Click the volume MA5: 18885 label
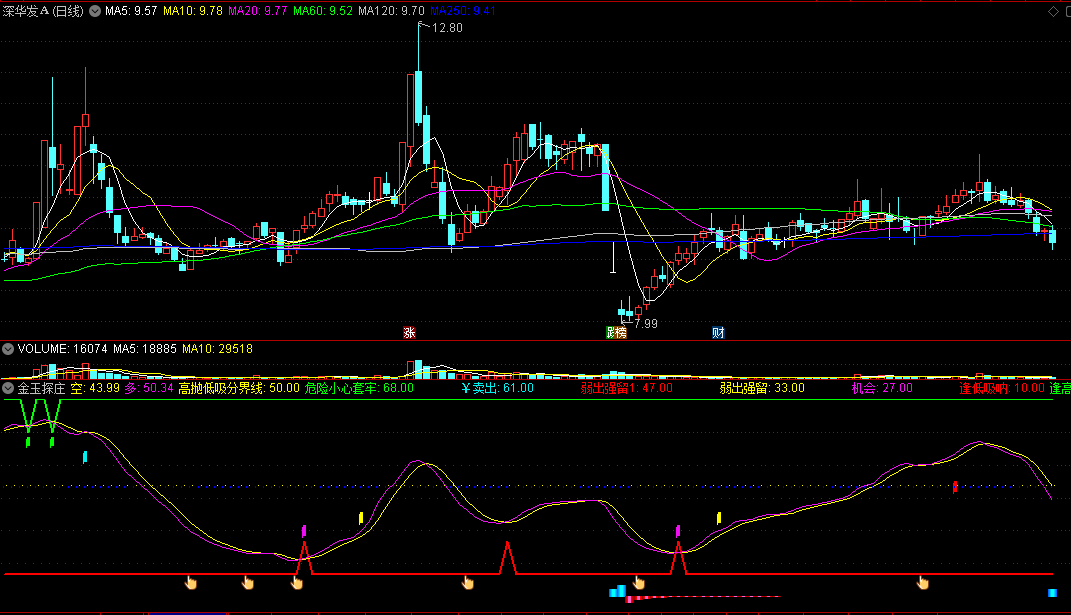The width and height of the screenshot is (1071, 615). [x=145, y=348]
